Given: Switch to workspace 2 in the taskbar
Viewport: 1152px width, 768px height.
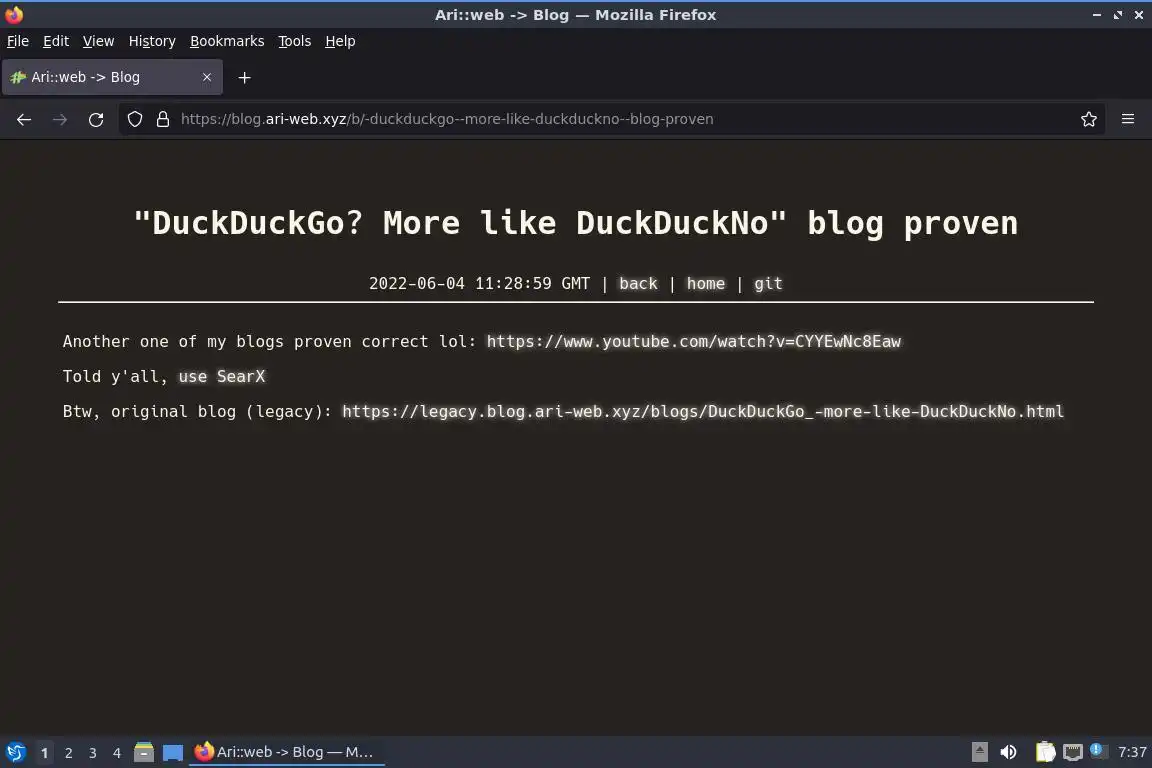Looking at the screenshot, I should (69, 753).
